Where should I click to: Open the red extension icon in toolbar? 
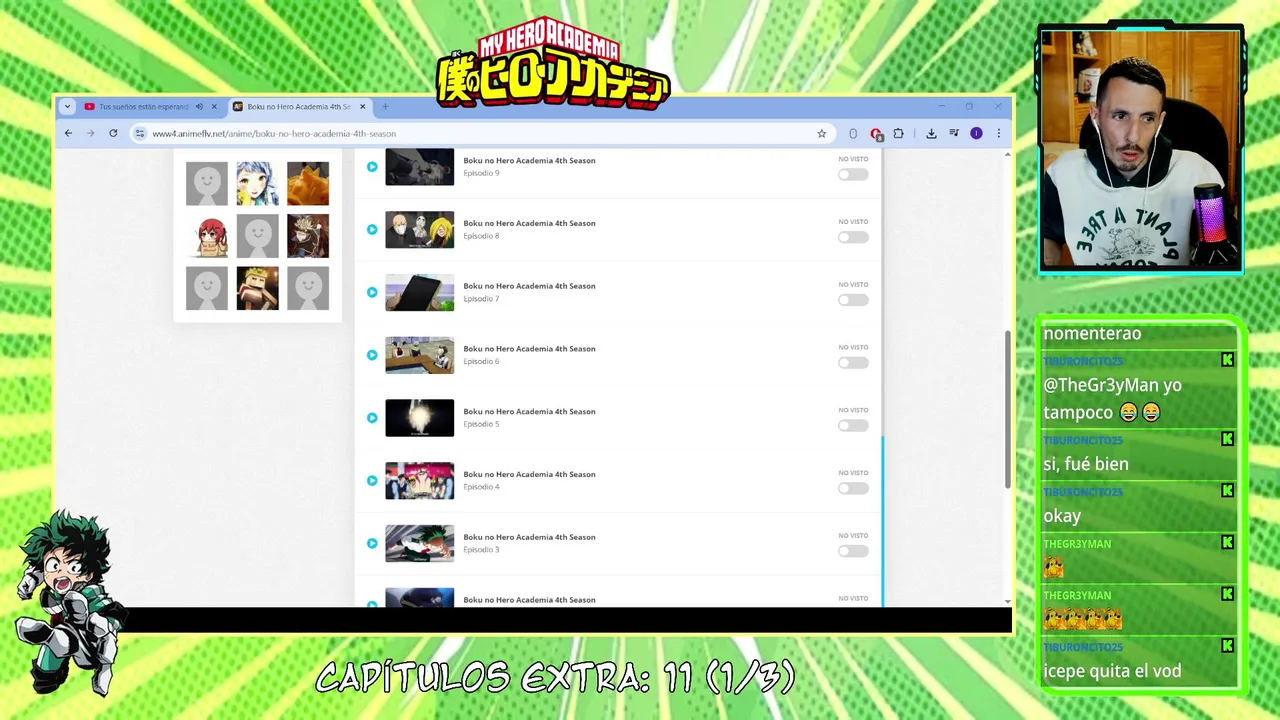point(876,133)
